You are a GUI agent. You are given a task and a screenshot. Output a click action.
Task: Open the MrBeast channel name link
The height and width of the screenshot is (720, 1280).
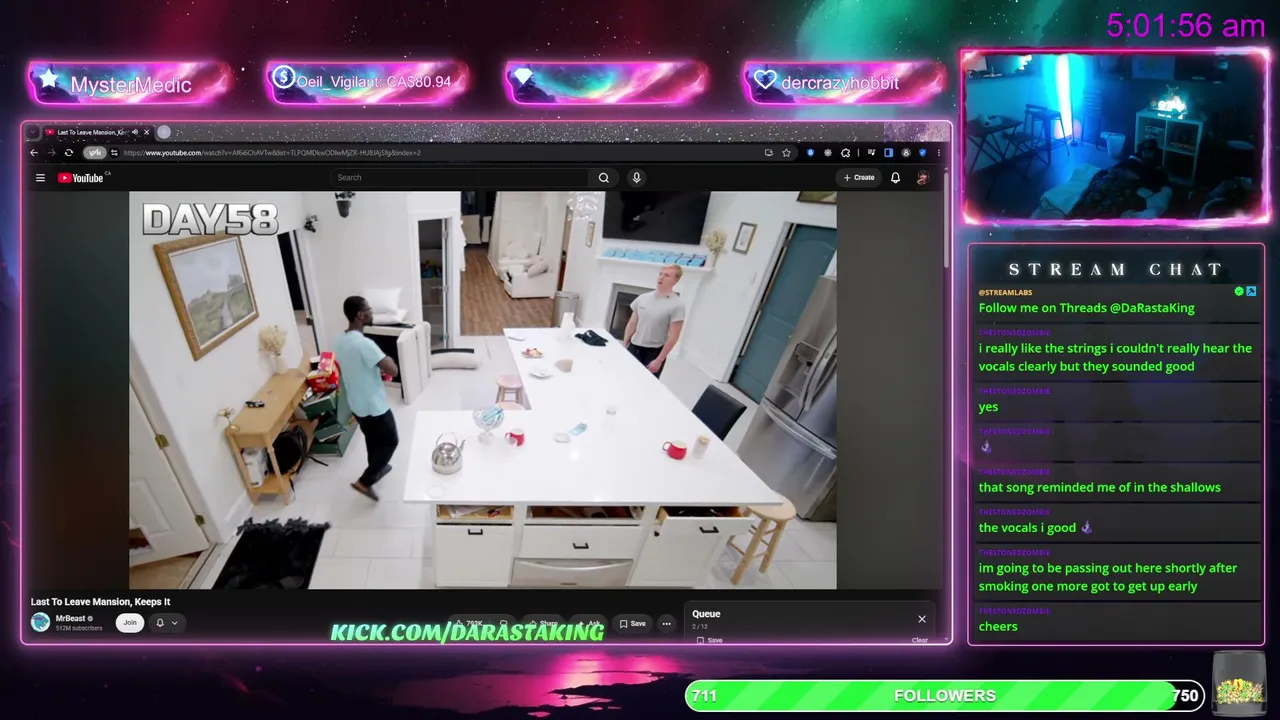(x=70, y=618)
